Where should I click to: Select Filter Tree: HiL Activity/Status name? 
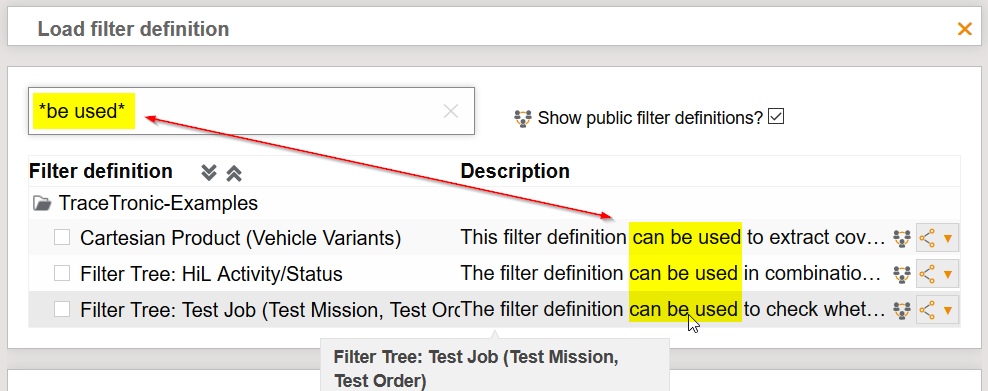tap(212, 274)
